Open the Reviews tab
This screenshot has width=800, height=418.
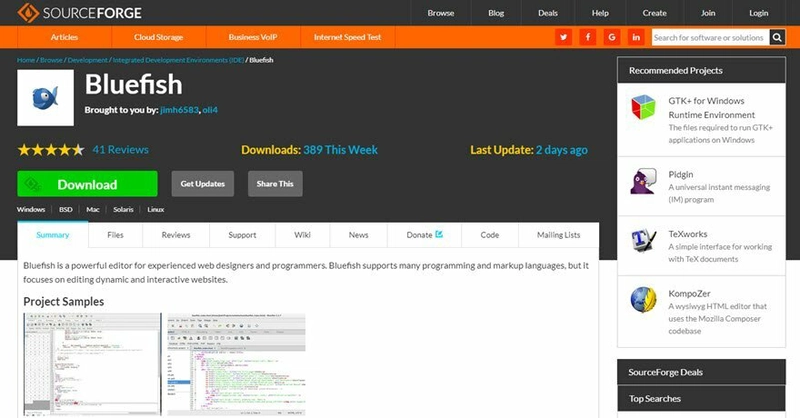(x=176, y=235)
